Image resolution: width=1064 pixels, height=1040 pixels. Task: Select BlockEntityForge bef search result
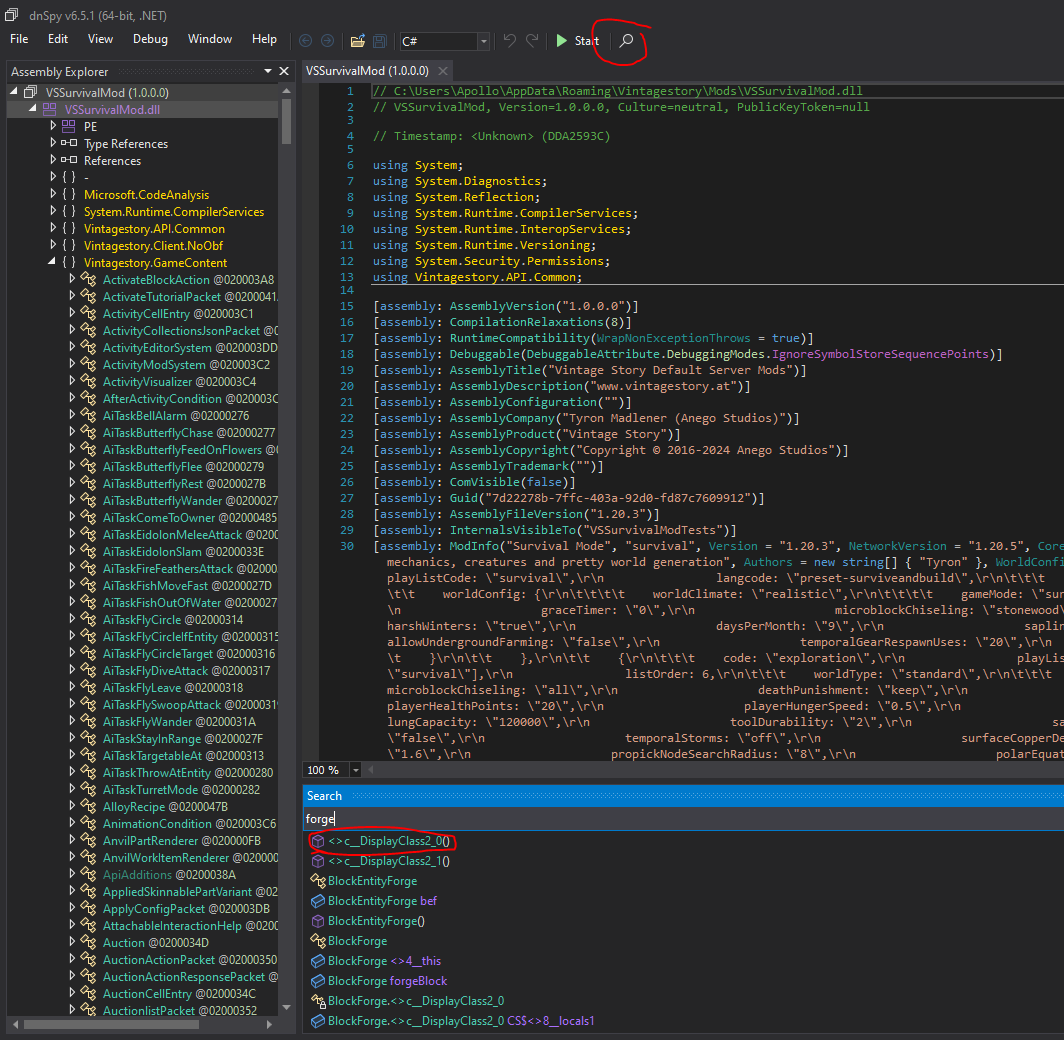[x=382, y=901]
